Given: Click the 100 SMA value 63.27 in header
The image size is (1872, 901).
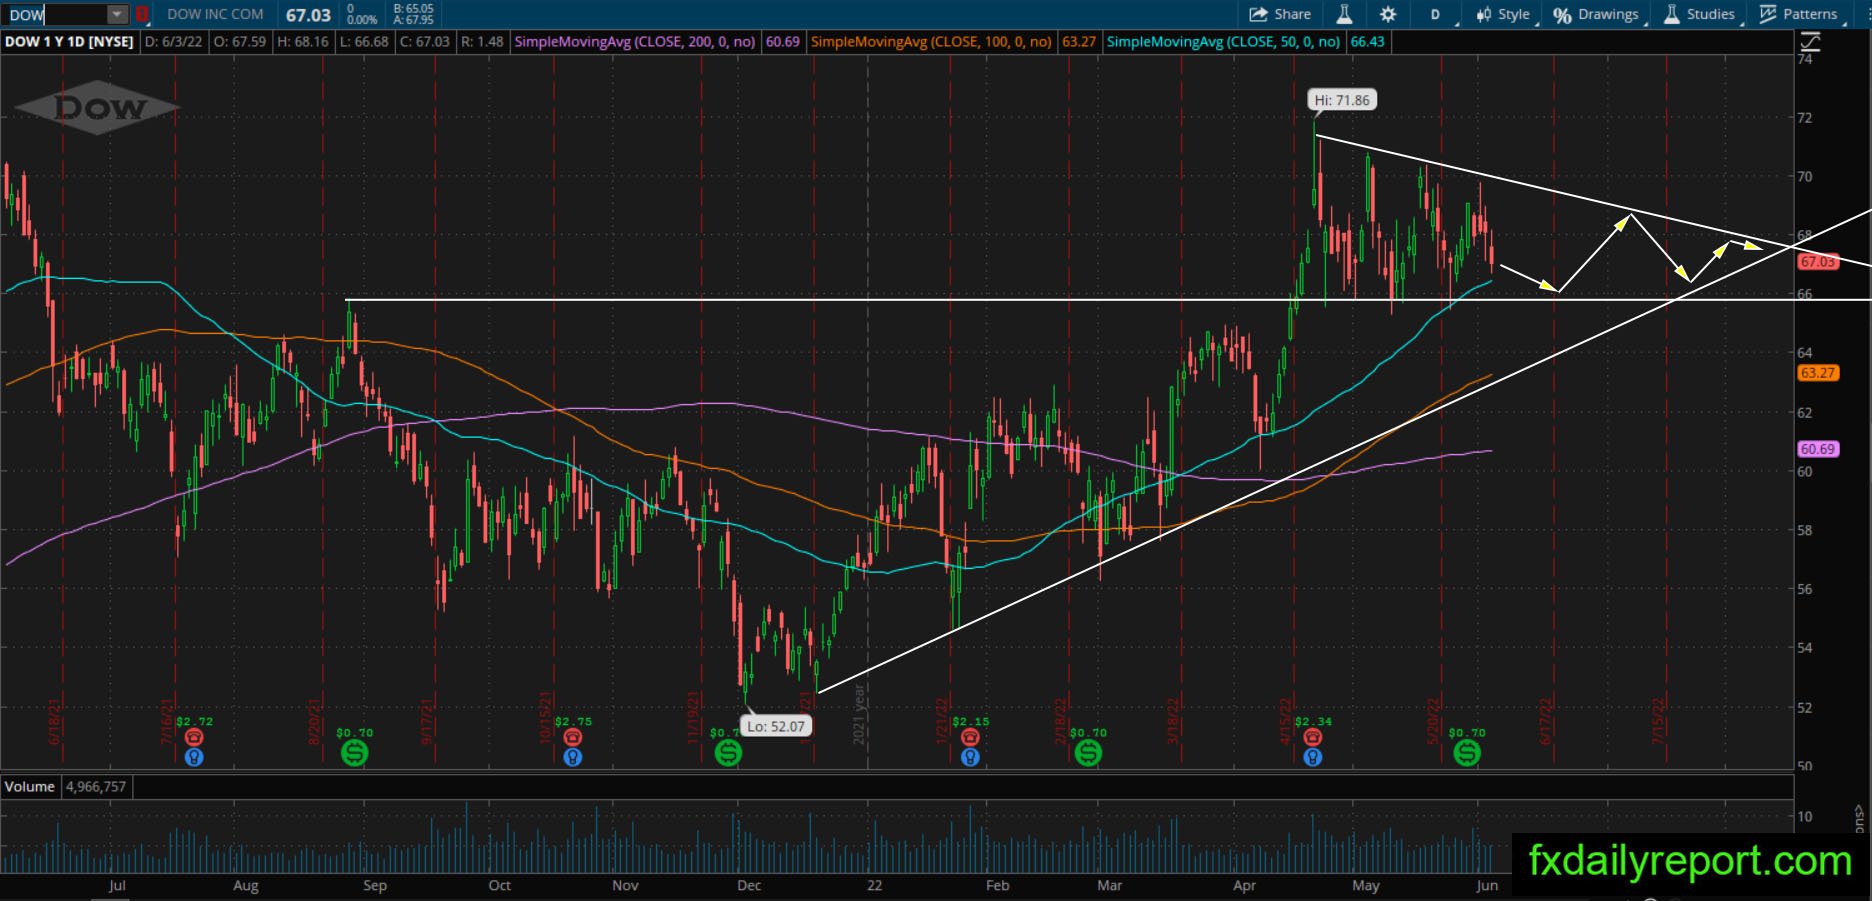Looking at the screenshot, I should [x=1079, y=42].
